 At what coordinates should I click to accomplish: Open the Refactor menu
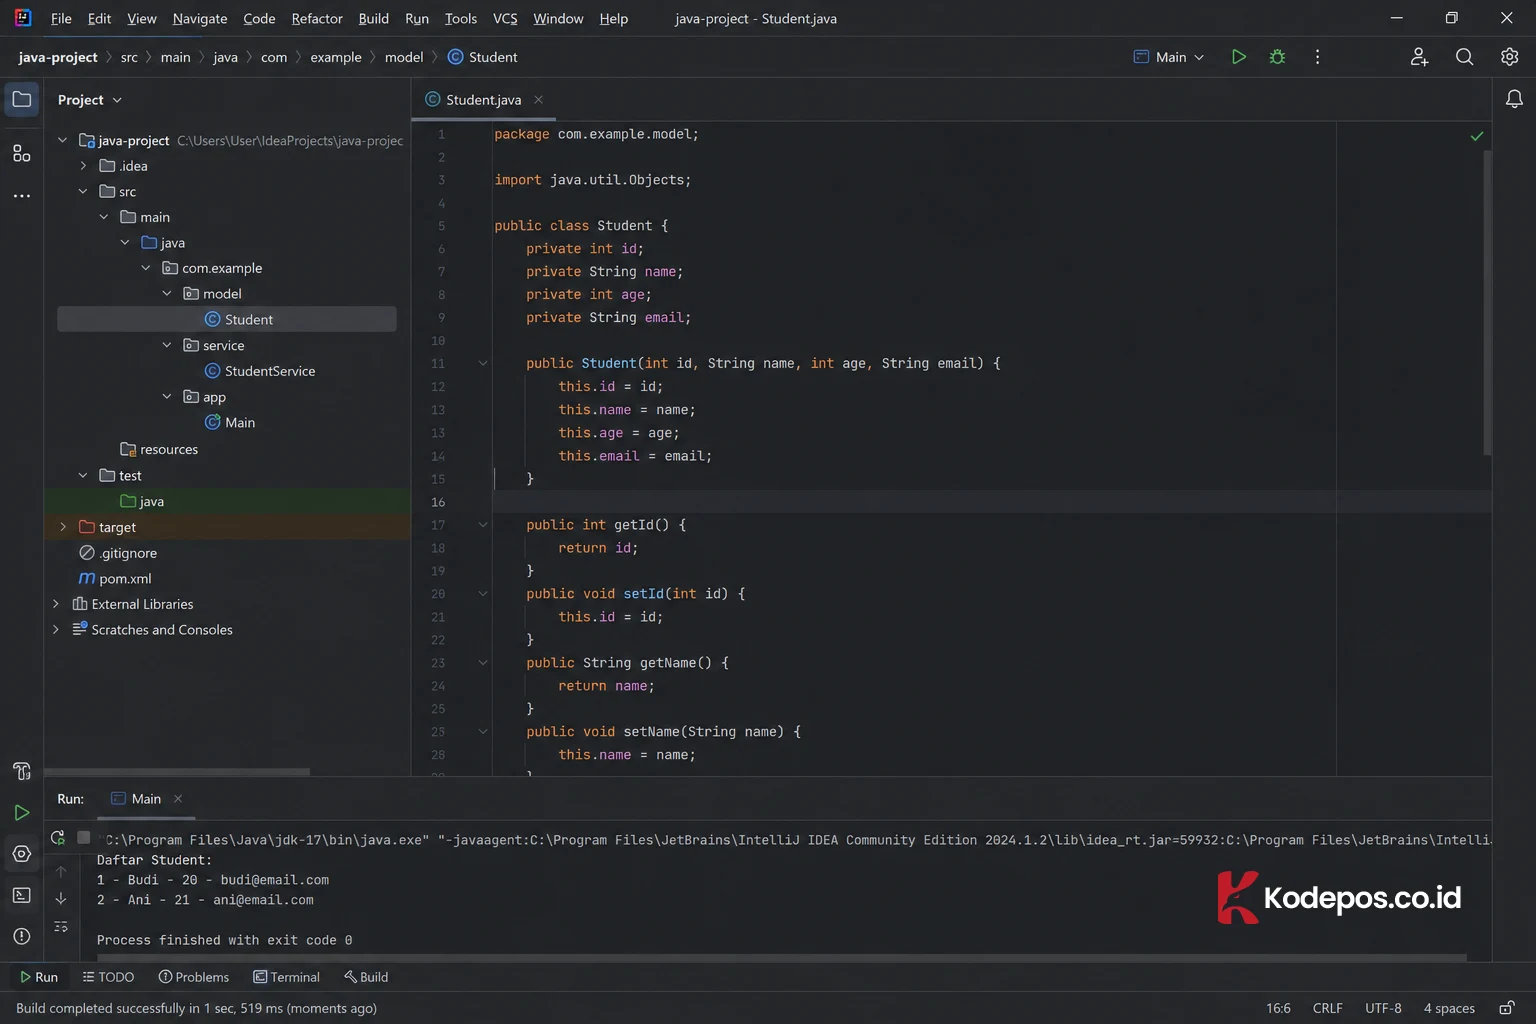click(x=317, y=18)
